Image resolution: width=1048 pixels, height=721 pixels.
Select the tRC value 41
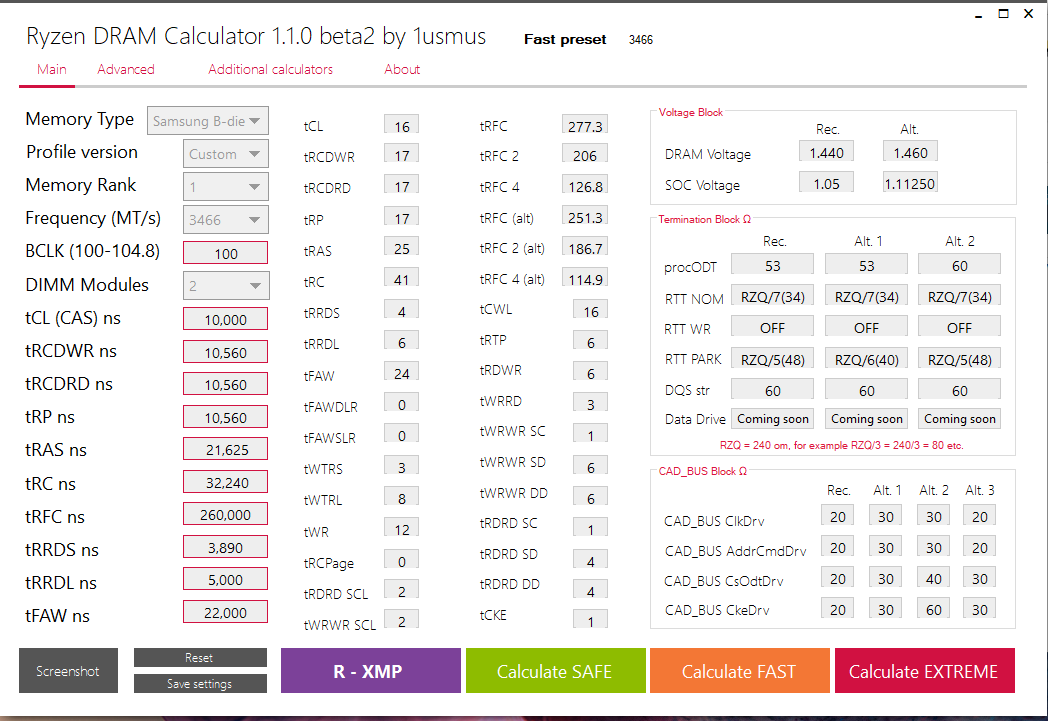click(402, 279)
